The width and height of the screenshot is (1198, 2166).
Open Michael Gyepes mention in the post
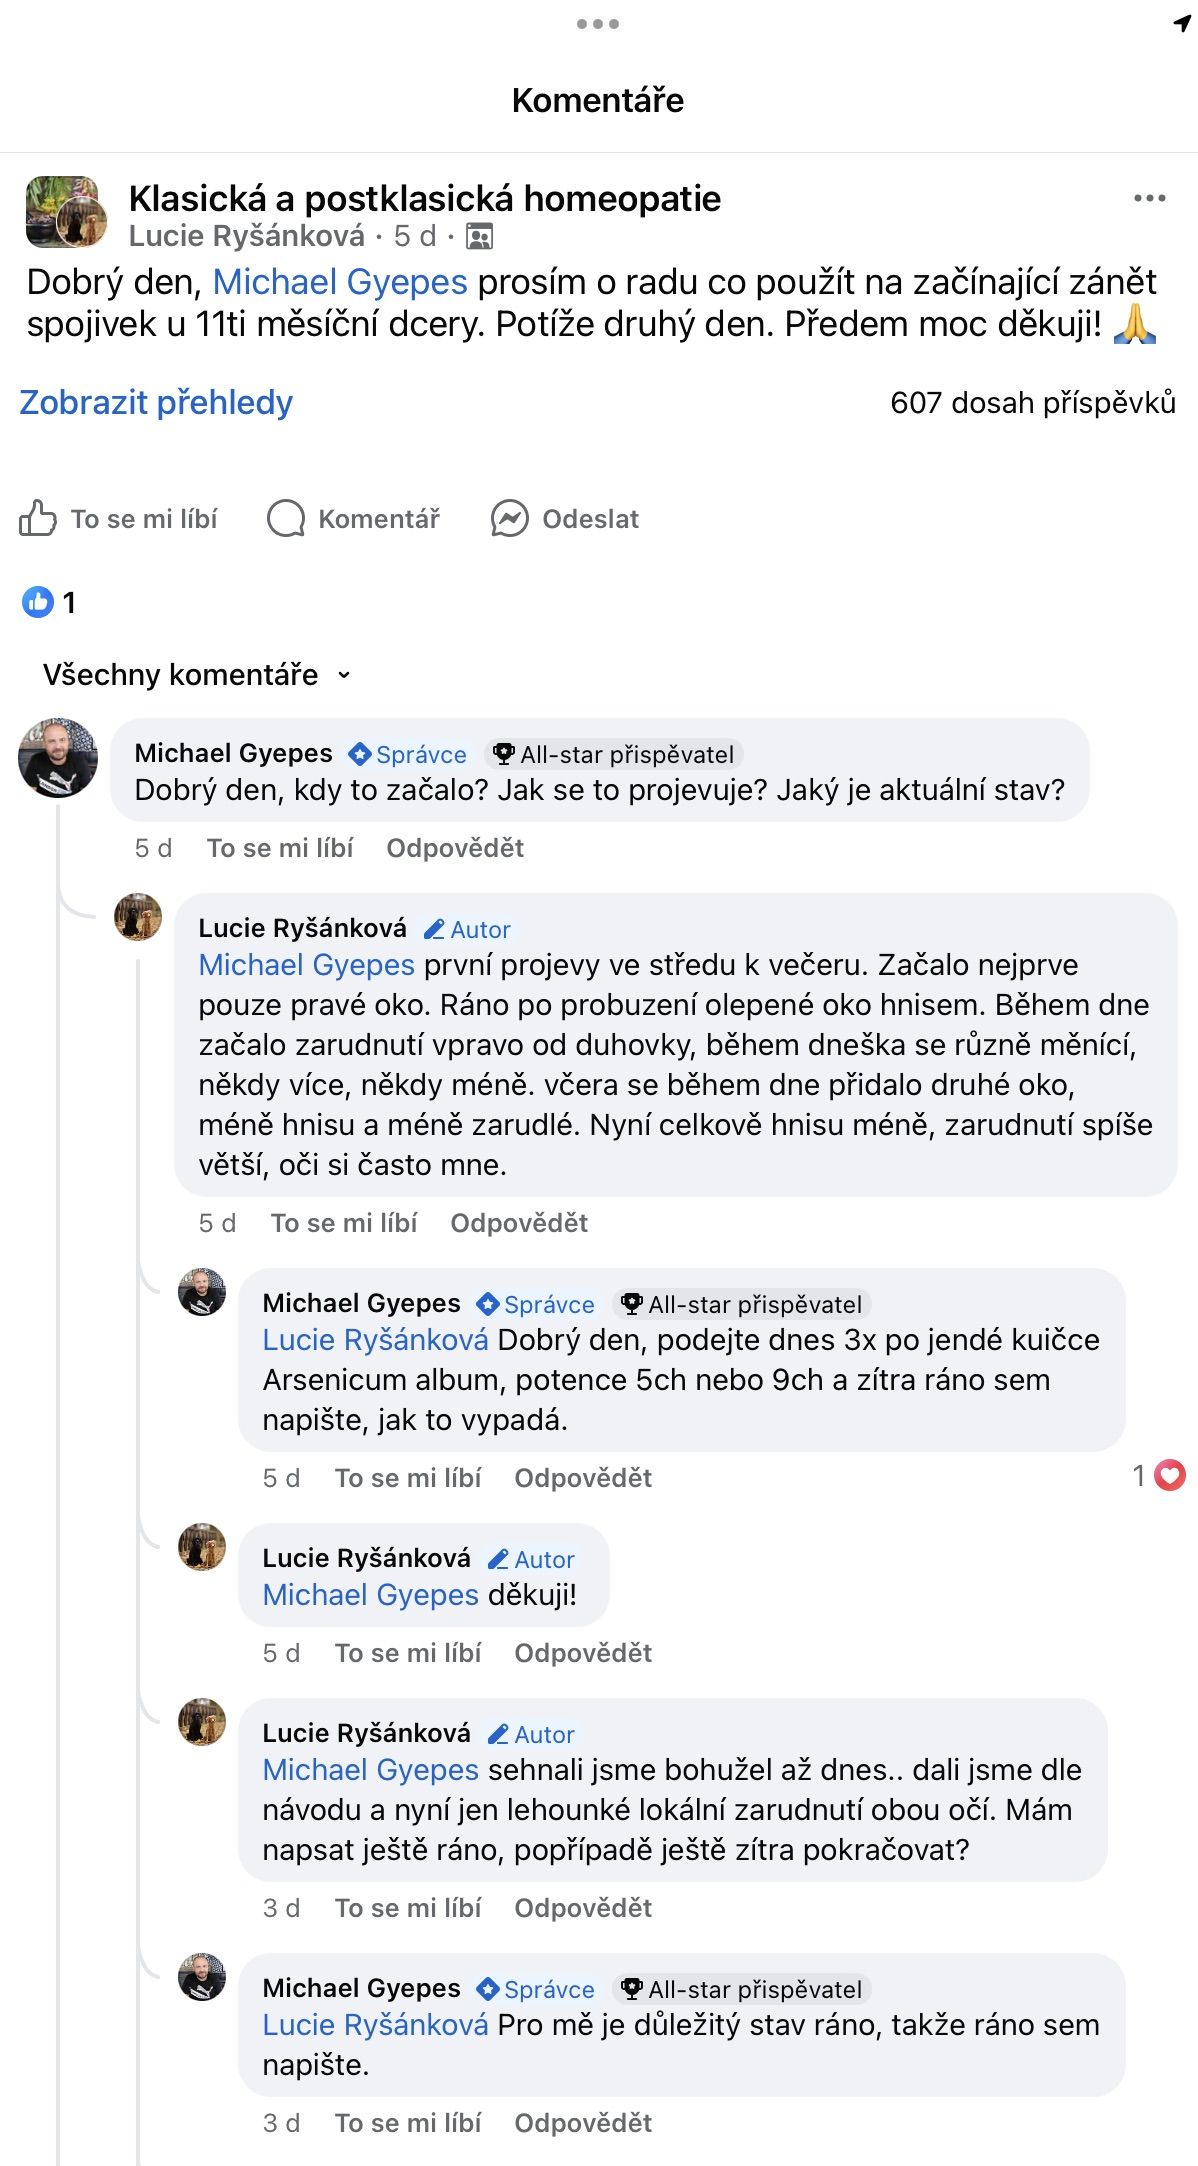(340, 282)
